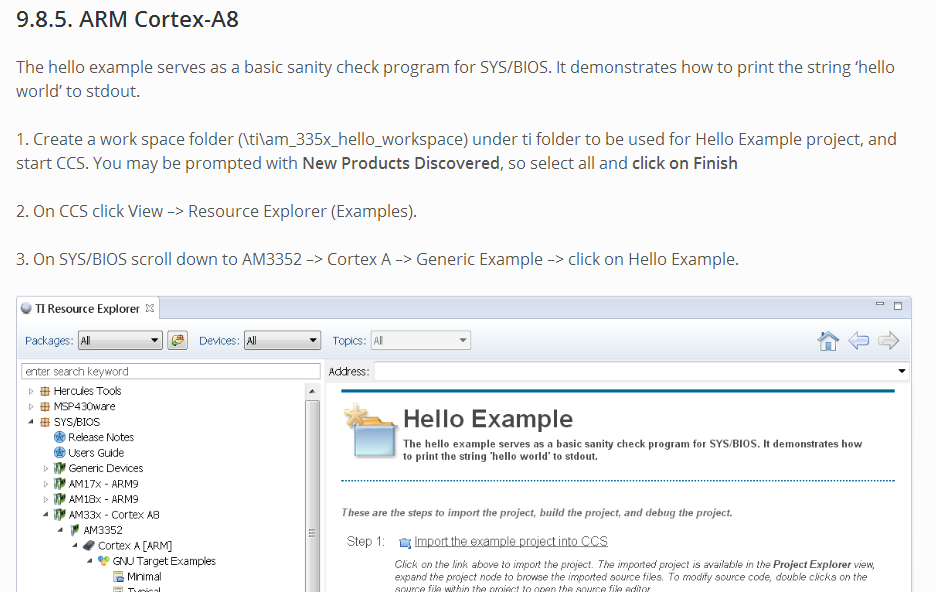Click the bold New Products Discovered text
The image size is (936, 592).
[x=401, y=163]
